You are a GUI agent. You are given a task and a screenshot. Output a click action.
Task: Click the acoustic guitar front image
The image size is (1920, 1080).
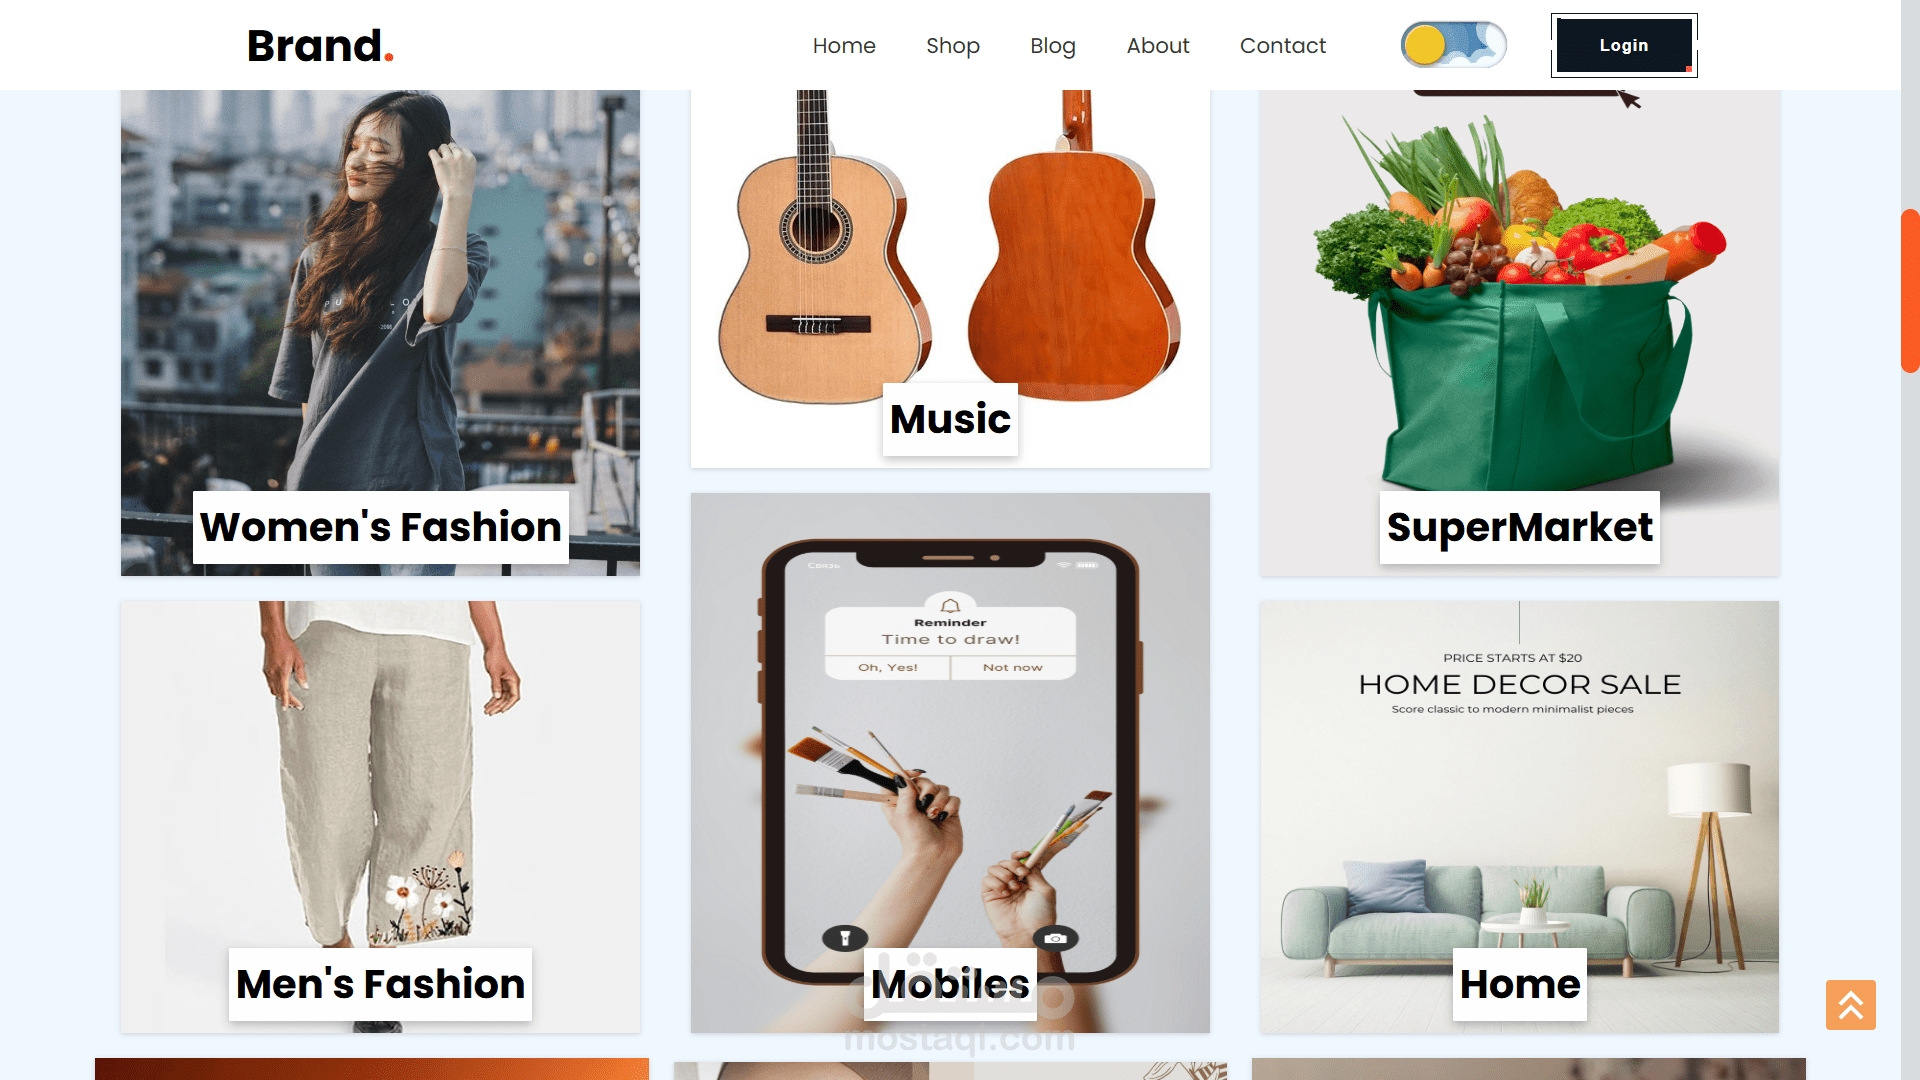pyautogui.click(x=822, y=250)
